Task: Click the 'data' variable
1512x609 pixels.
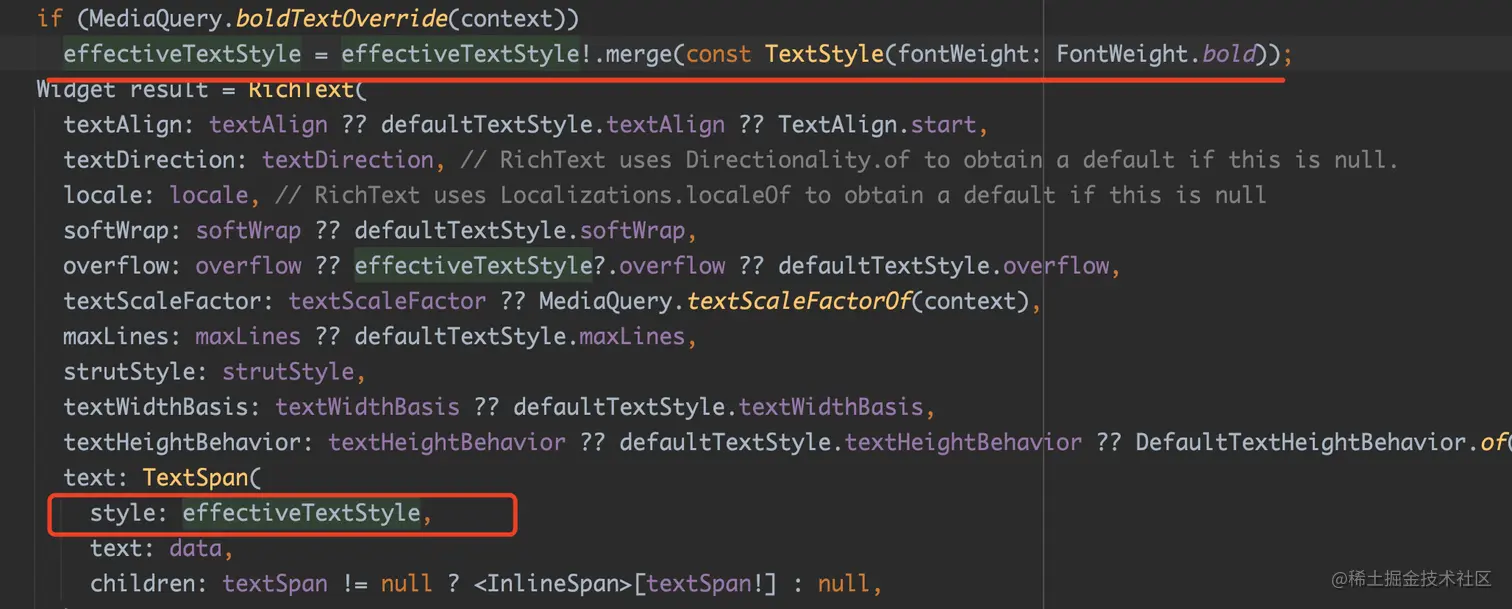Action: [196, 548]
